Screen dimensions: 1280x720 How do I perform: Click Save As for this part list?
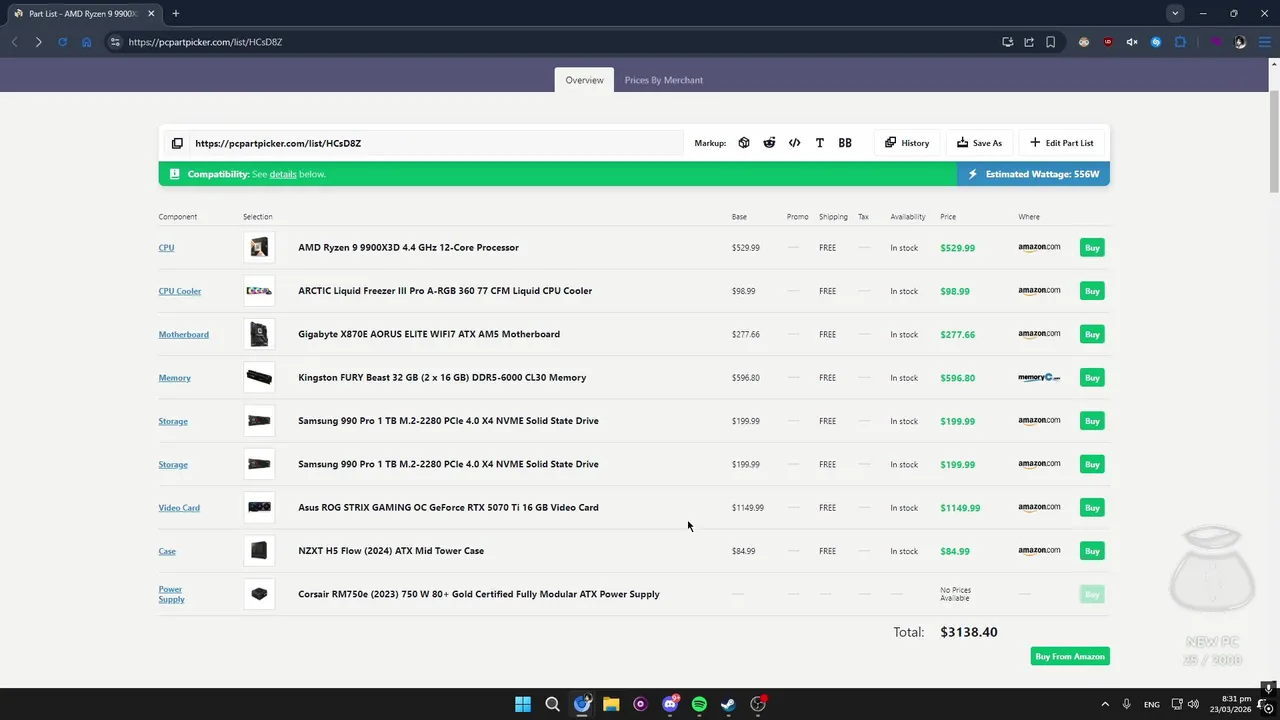click(979, 143)
